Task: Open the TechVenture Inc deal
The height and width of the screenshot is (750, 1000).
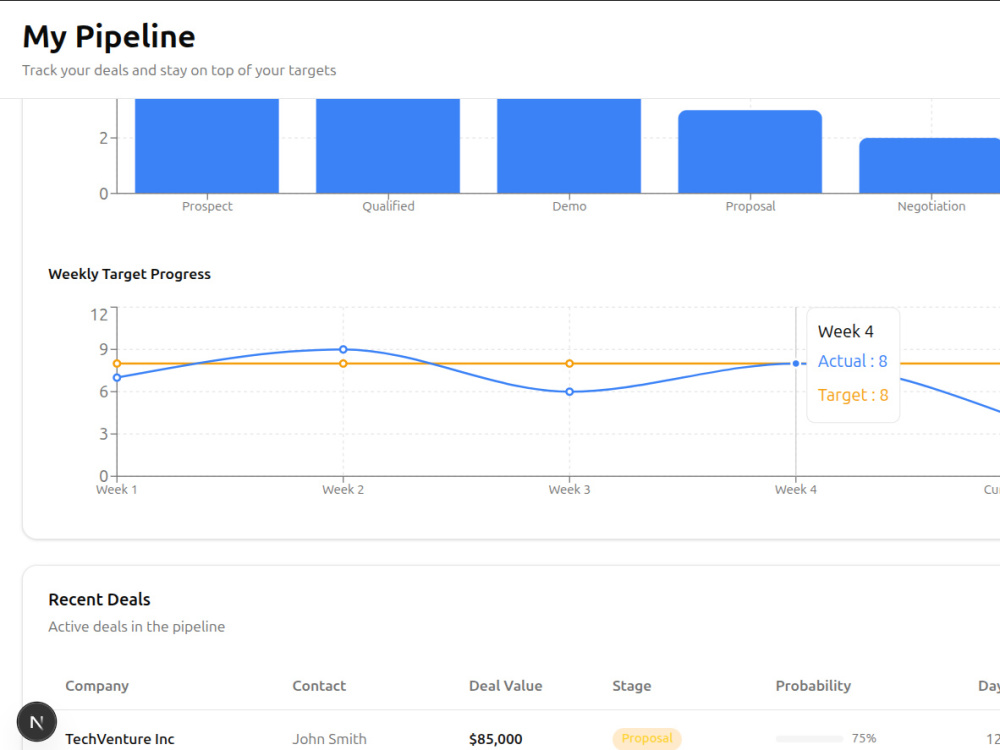Action: tap(120, 739)
